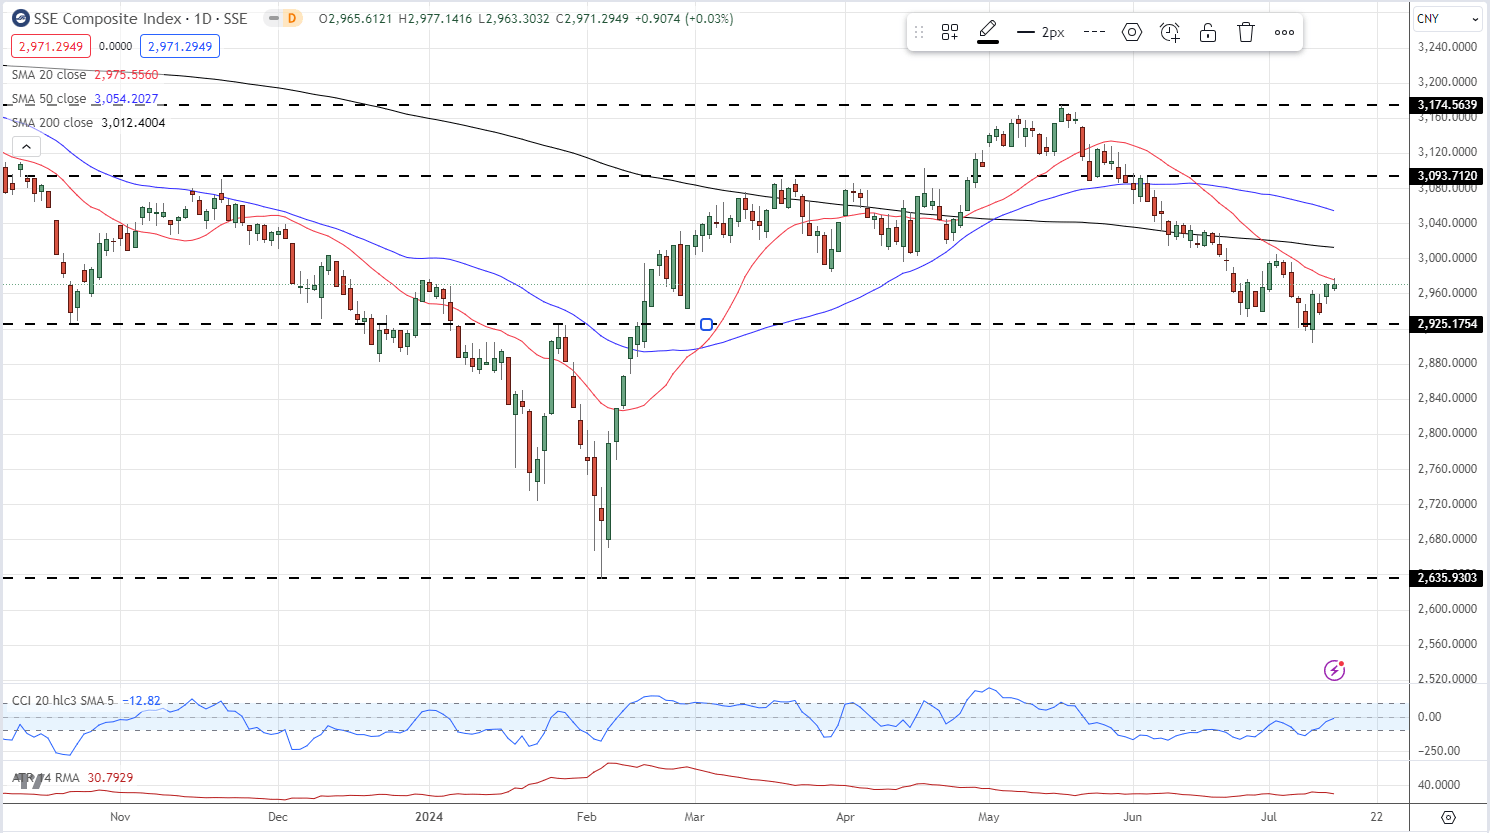1490x833 pixels.
Task: Click the SMA 200 value 3,012.4004
Action: coord(133,123)
